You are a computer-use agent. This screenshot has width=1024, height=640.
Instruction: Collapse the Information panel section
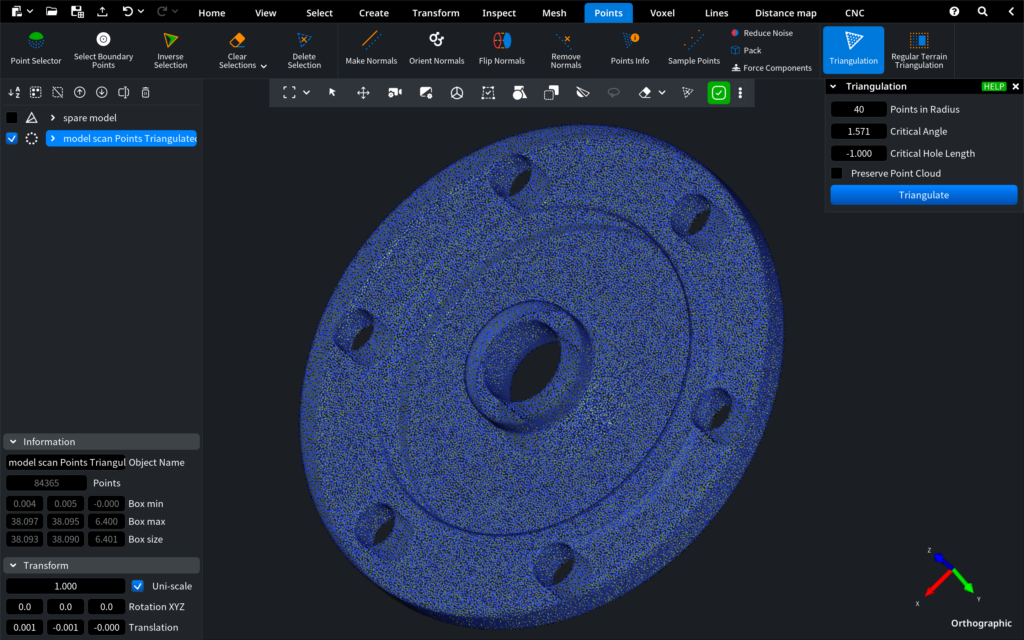click(12, 442)
